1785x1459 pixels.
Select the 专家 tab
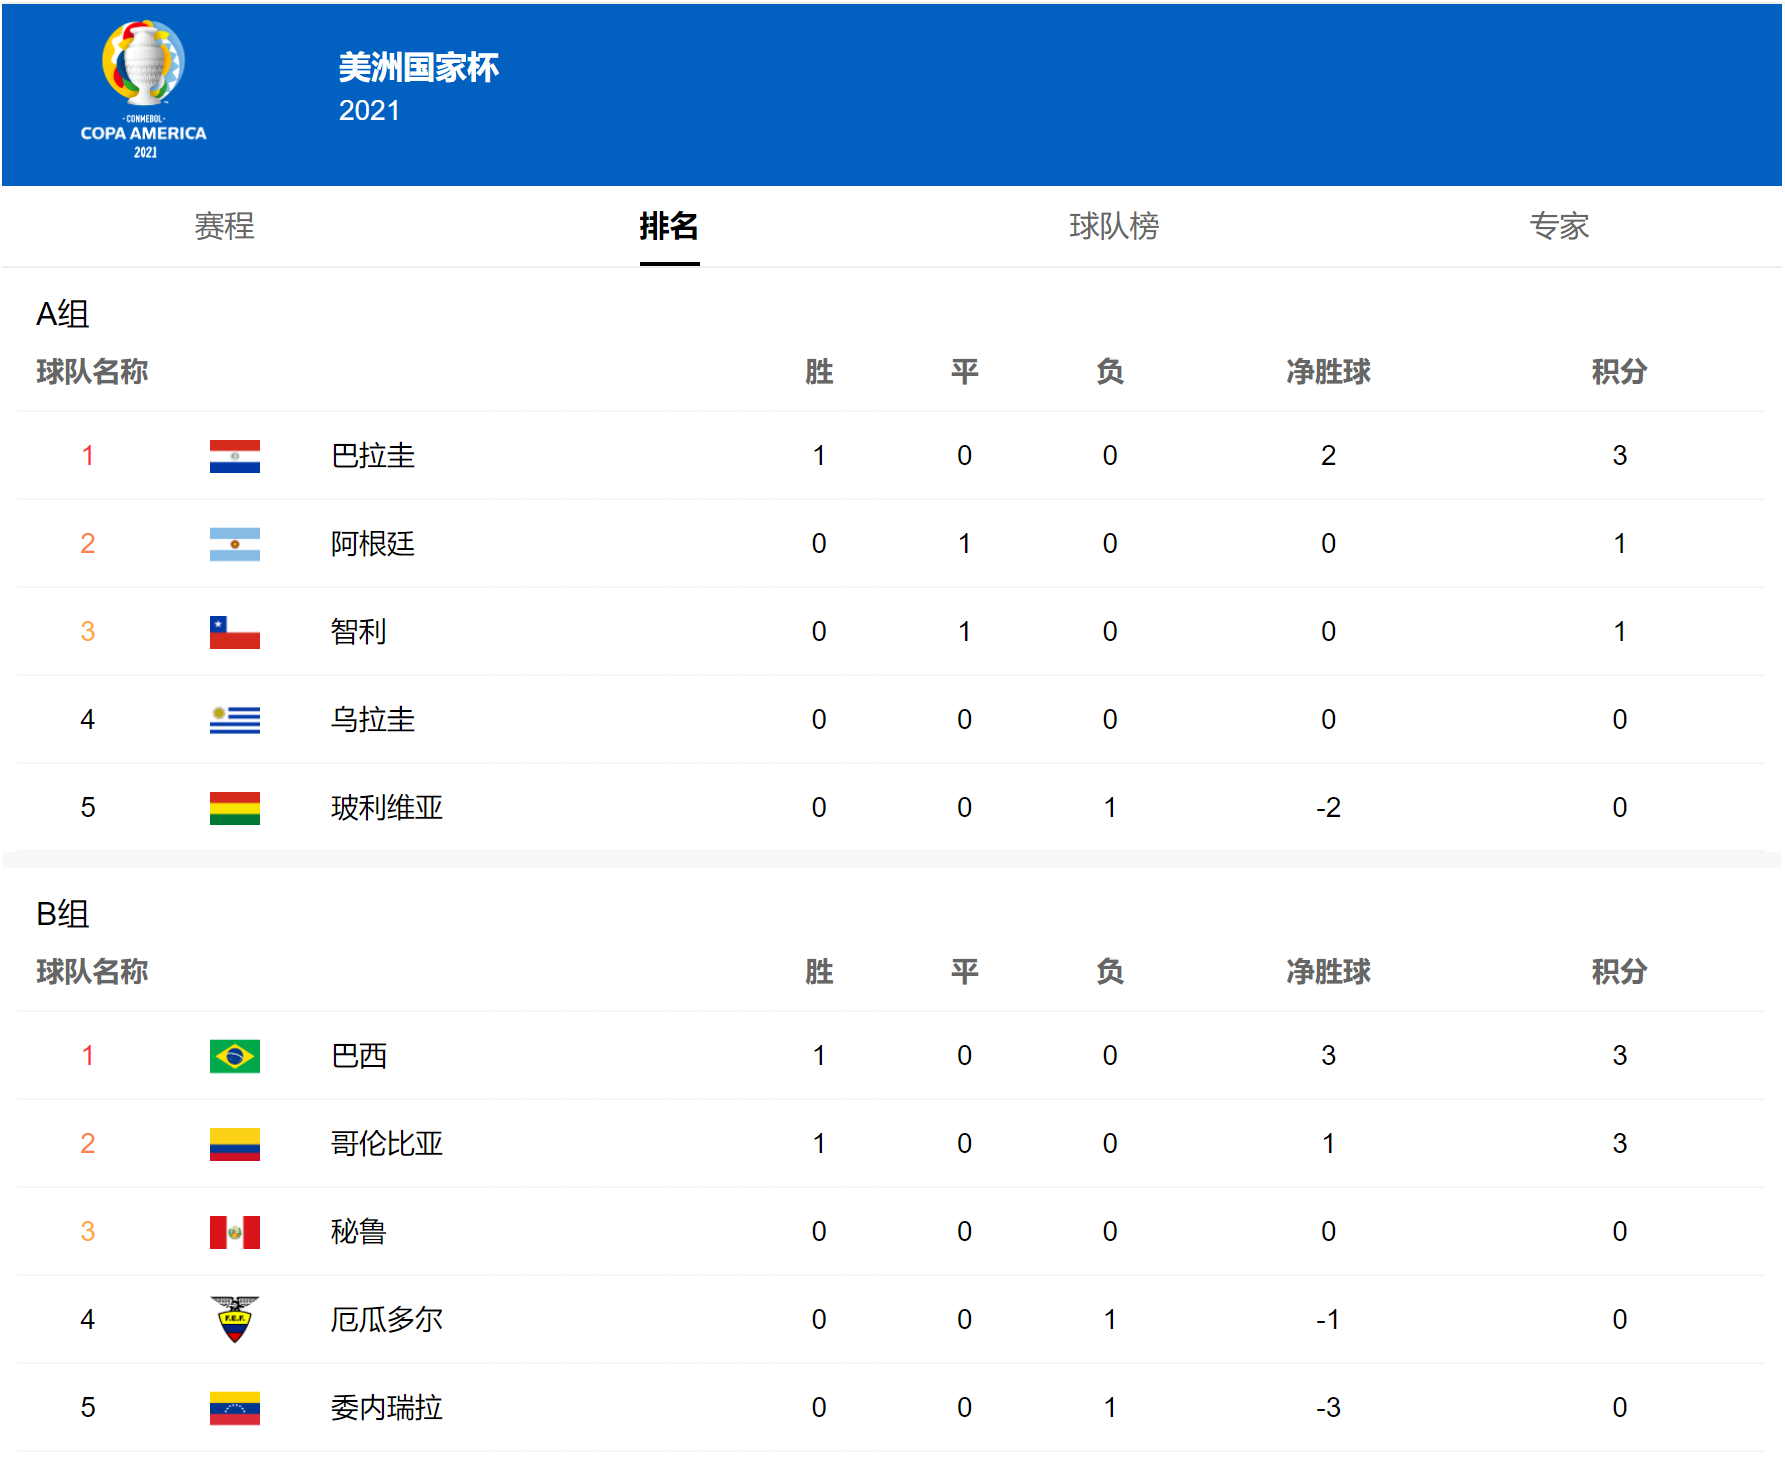[x=1559, y=226]
